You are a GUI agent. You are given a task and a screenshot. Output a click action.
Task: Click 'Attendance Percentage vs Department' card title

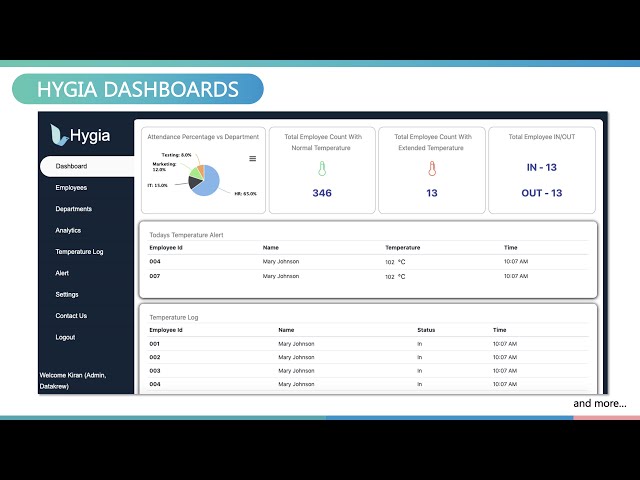pos(203,137)
